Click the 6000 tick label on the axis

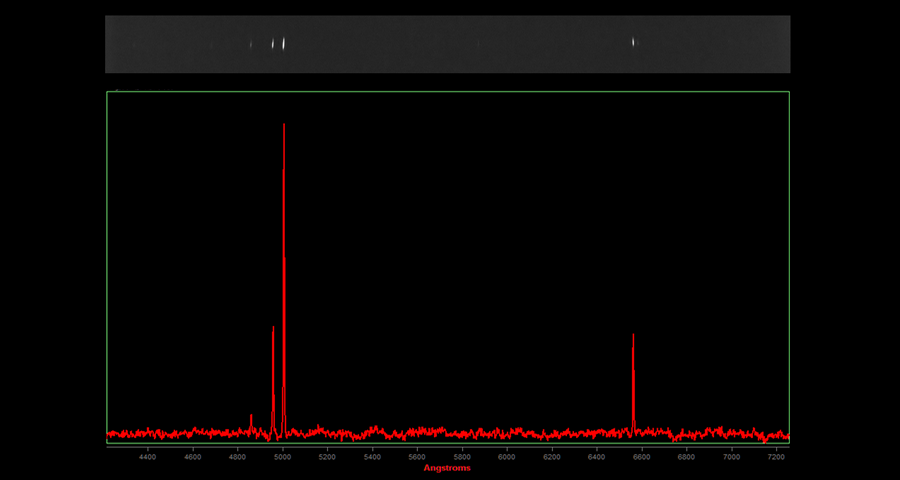(507, 457)
